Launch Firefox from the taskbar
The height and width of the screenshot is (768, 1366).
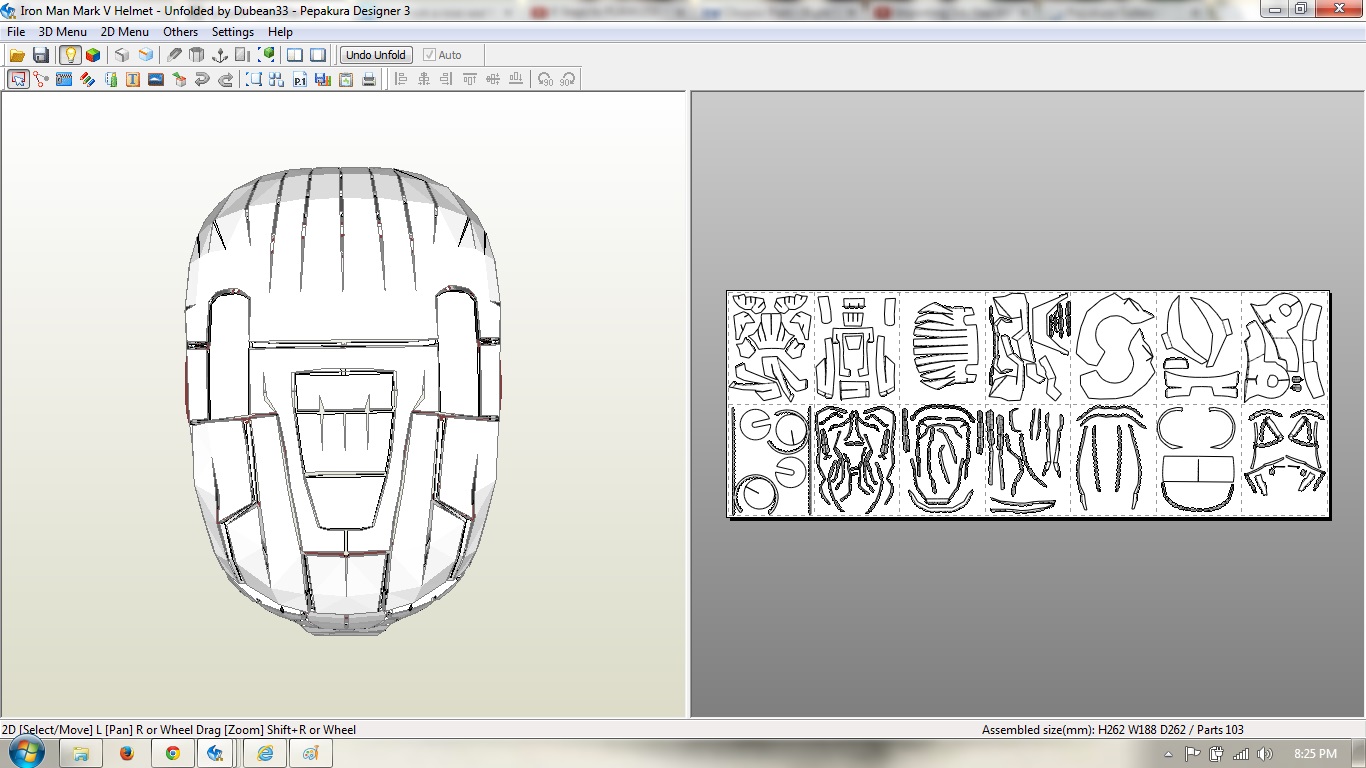coord(126,753)
